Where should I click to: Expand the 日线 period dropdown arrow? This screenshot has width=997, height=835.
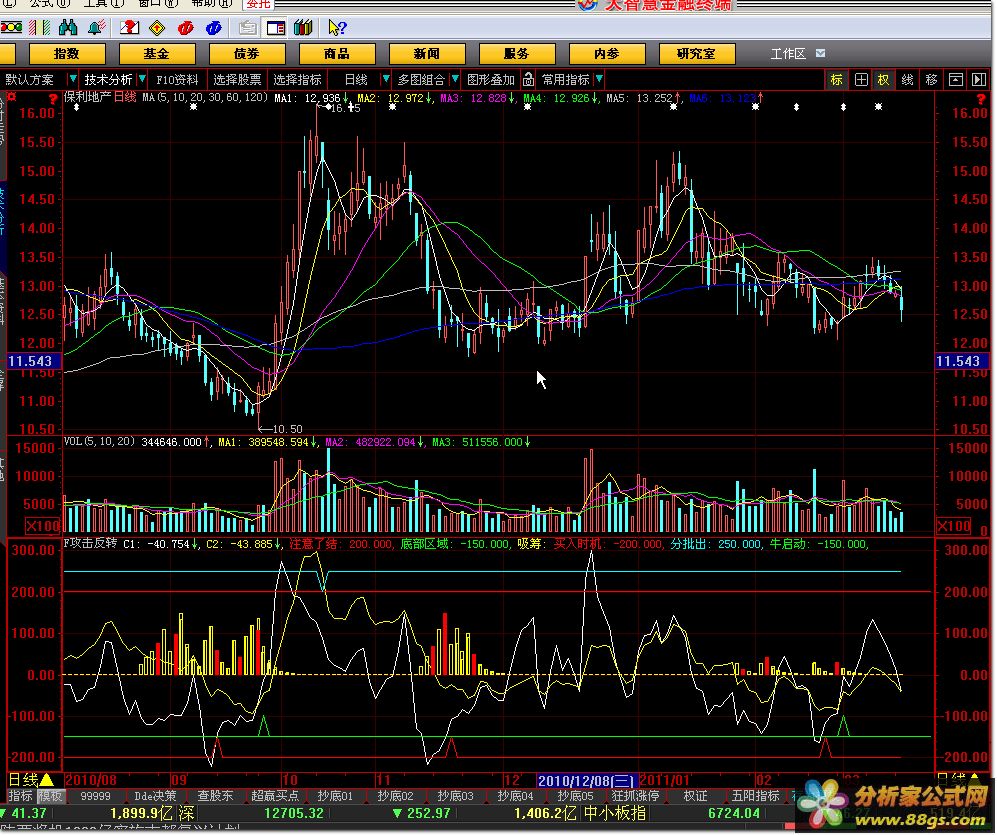pyautogui.click(x=385, y=79)
